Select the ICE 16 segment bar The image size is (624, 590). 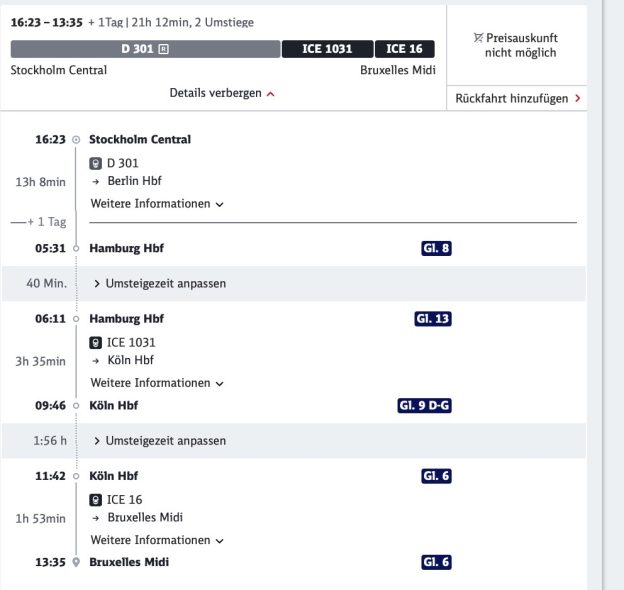tap(405, 49)
